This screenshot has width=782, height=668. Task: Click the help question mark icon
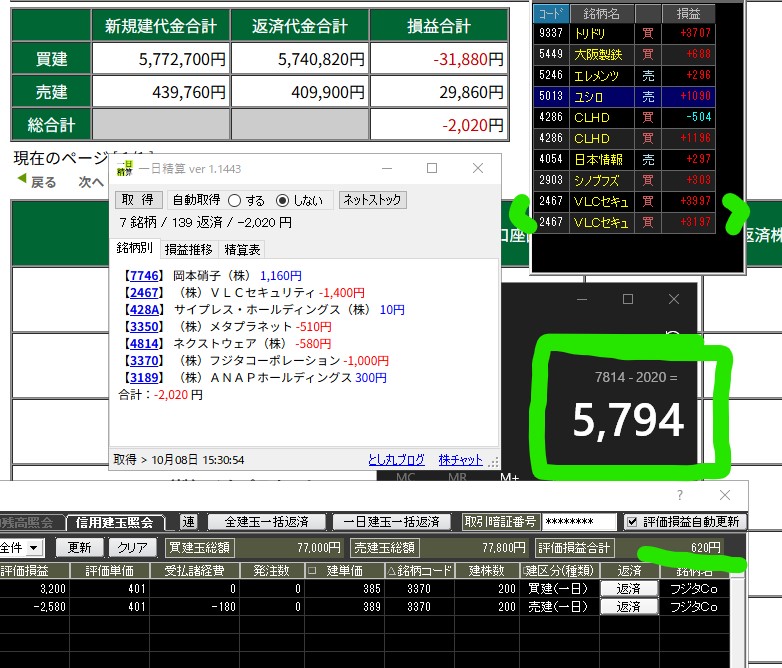click(680, 495)
